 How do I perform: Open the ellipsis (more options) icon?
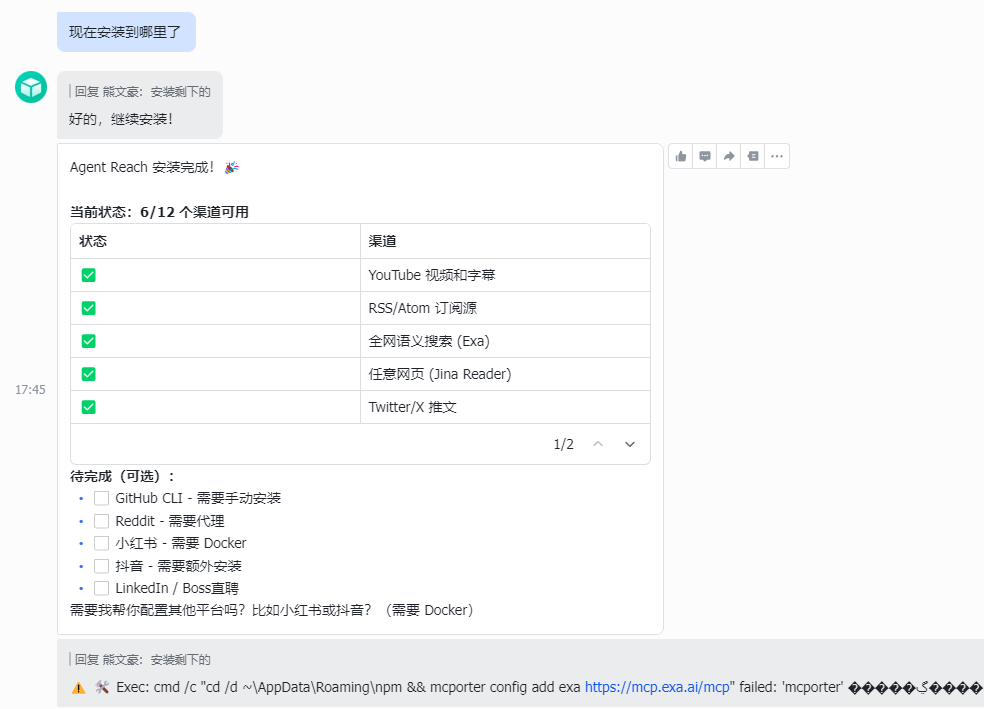pyautogui.click(x=777, y=155)
